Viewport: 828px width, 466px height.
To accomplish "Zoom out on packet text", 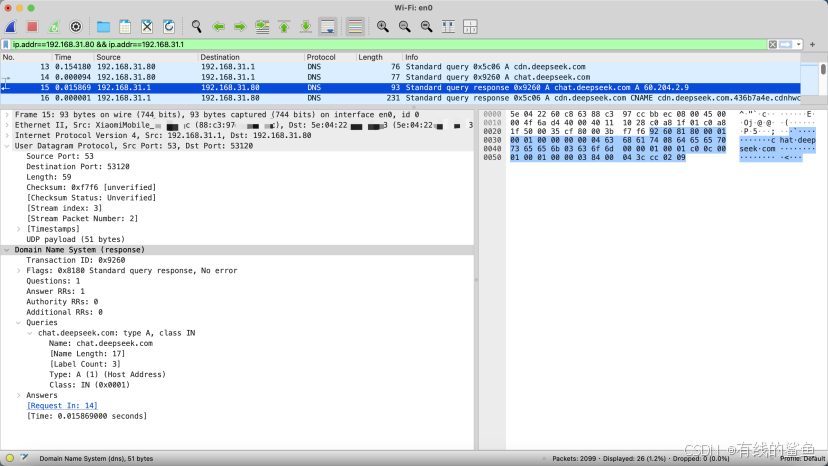I will point(404,26).
